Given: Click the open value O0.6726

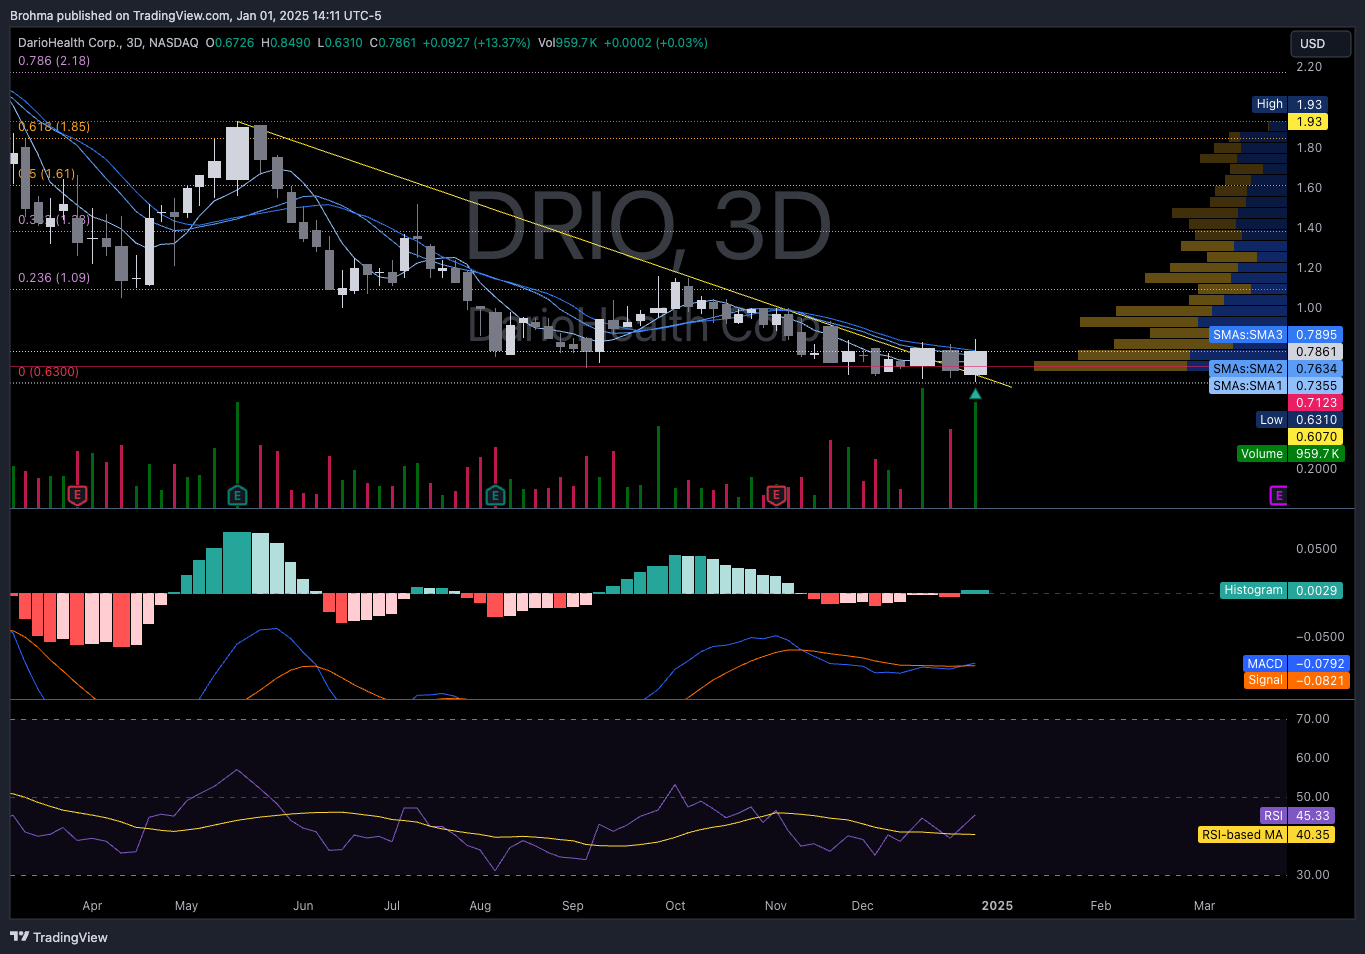Looking at the screenshot, I should (x=230, y=43).
